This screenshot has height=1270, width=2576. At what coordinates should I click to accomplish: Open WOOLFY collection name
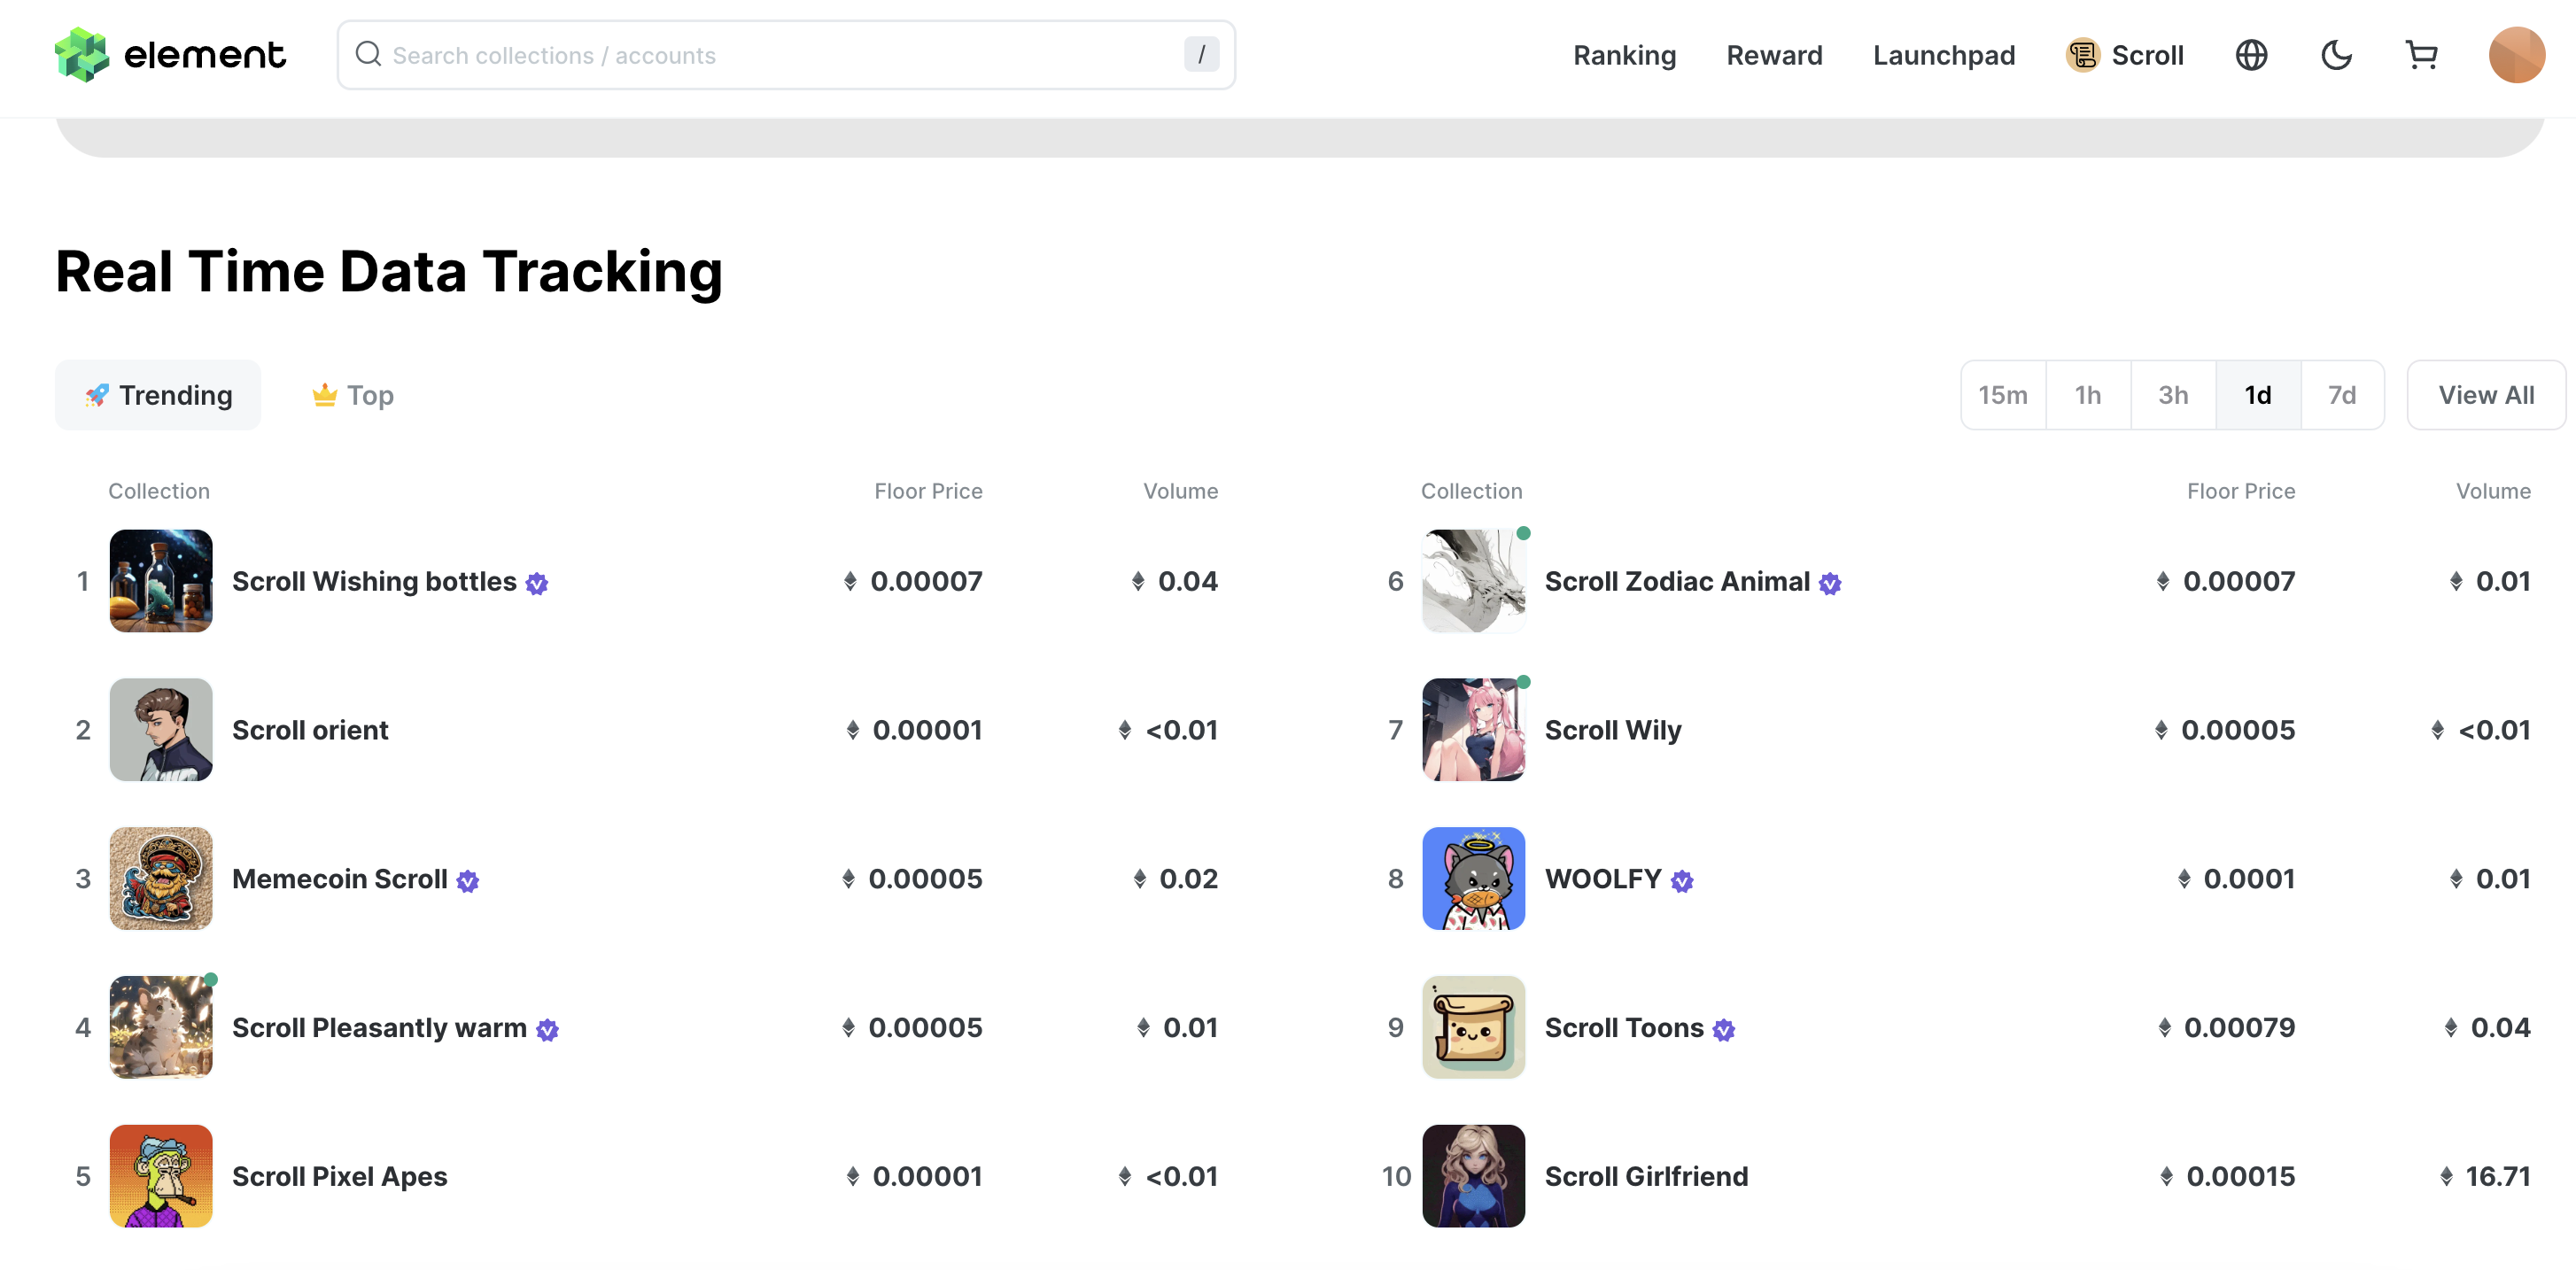(x=1603, y=879)
